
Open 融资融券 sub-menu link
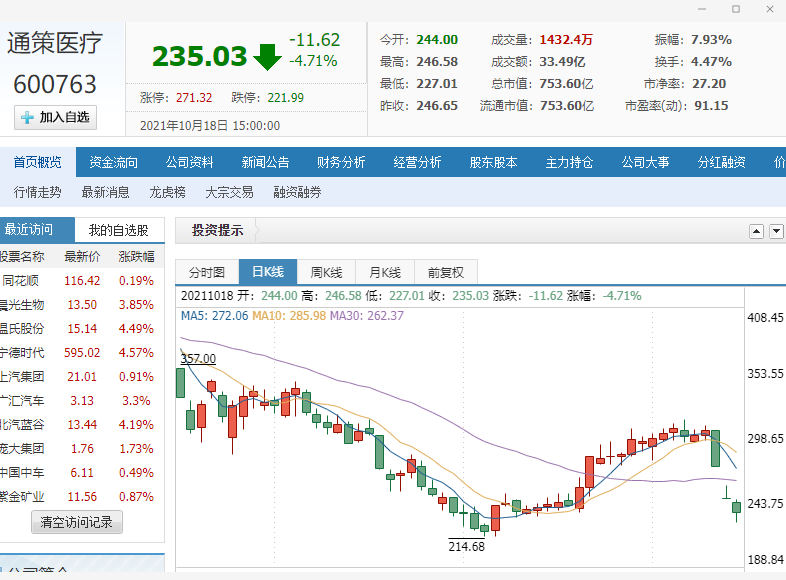click(298, 192)
